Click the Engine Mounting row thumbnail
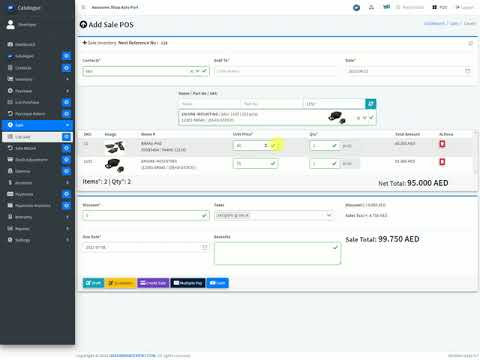This screenshot has height=360, width=480. coord(114,165)
